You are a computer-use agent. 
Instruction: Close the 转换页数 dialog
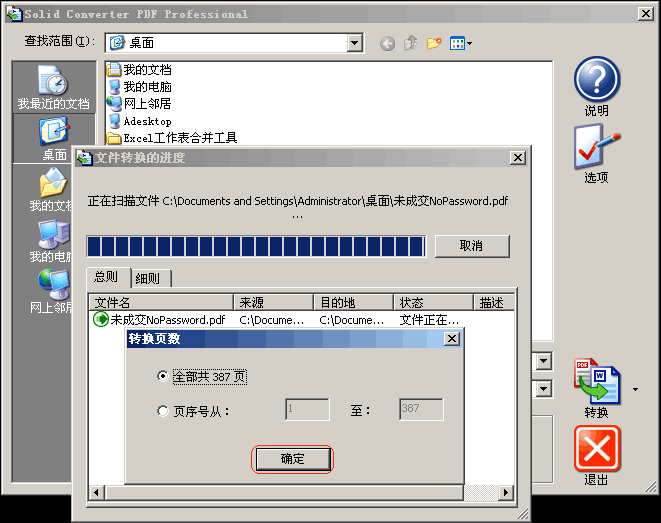(x=451, y=338)
